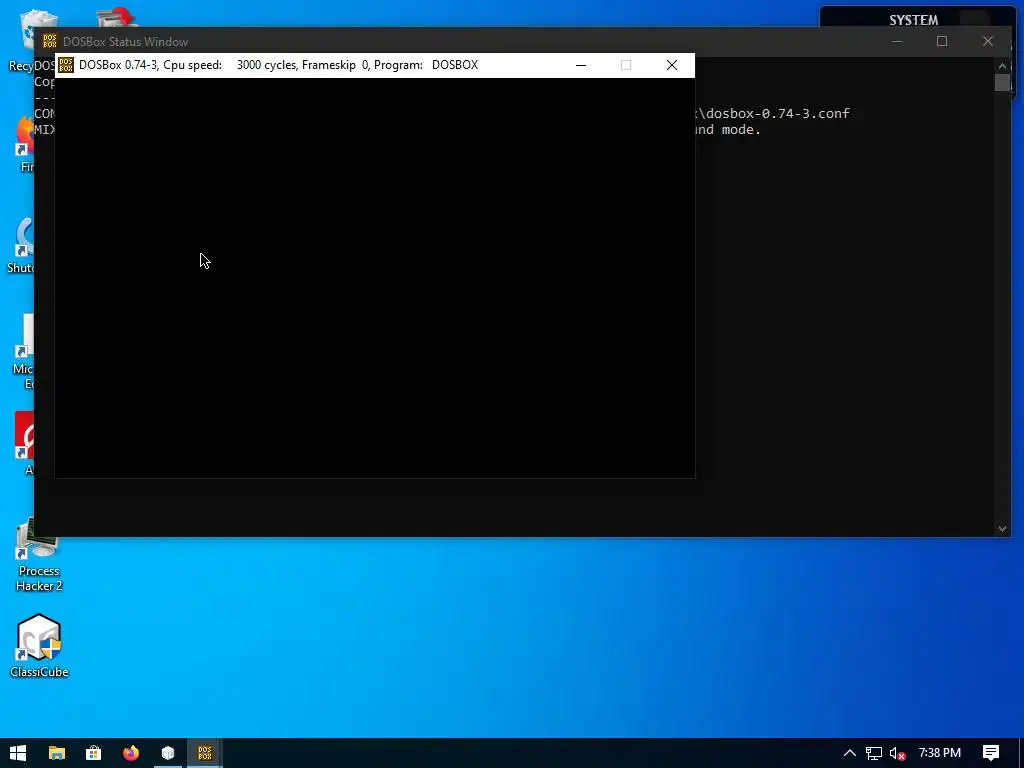The image size is (1024, 768).
Task: Open the Process Hacker 2 desktop shortcut
Action: click(39, 555)
